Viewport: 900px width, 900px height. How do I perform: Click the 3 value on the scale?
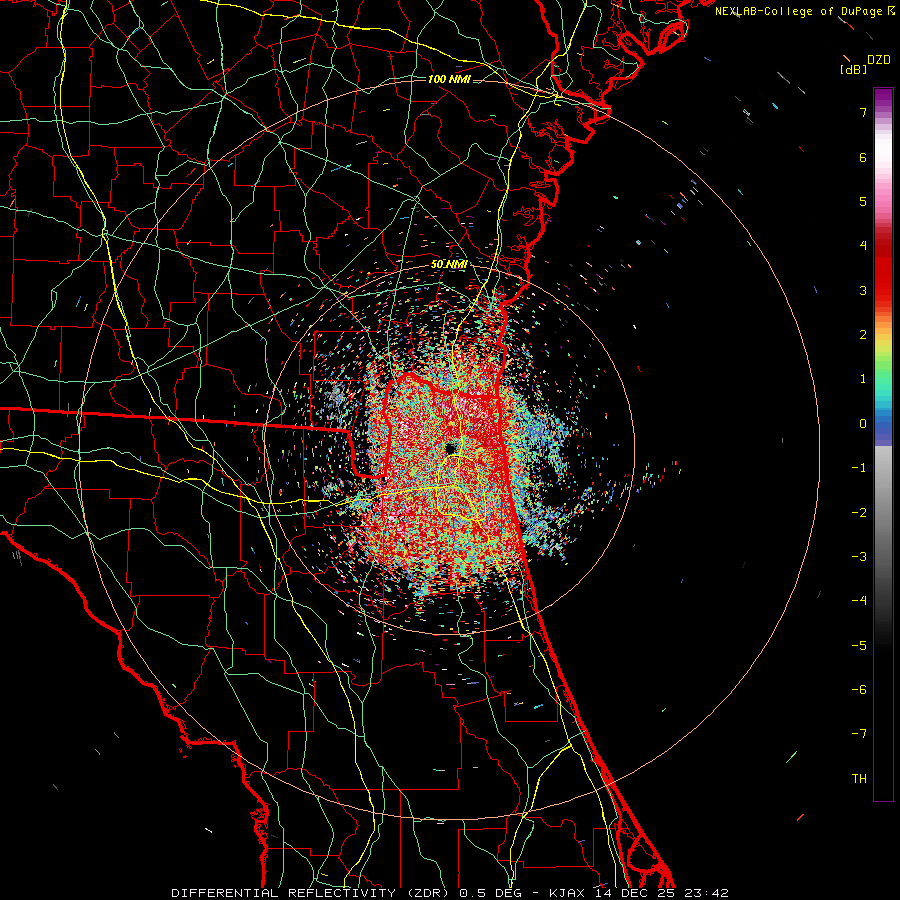(863, 290)
